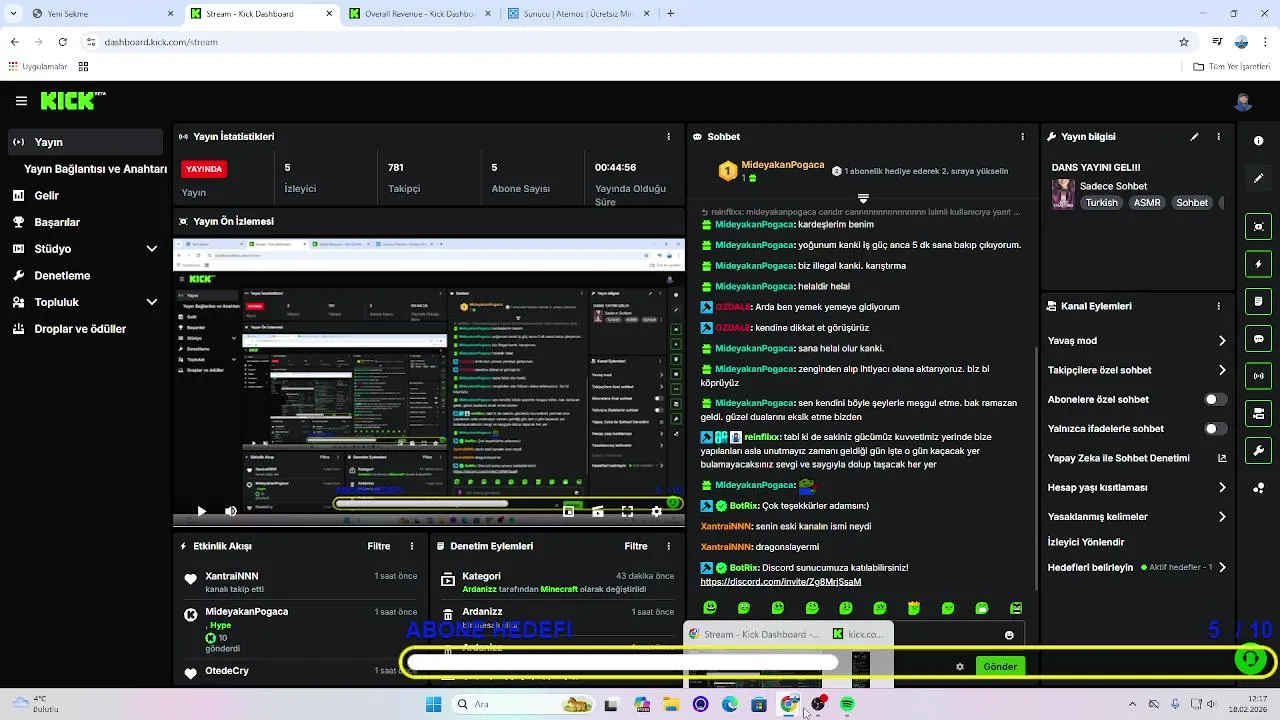
Task: Open Yayın İstatistikleri three-dot menu
Action: pyautogui.click(x=669, y=137)
